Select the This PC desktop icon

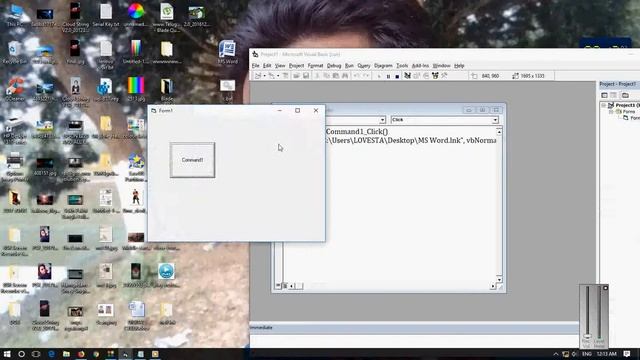(x=15, y=15)
